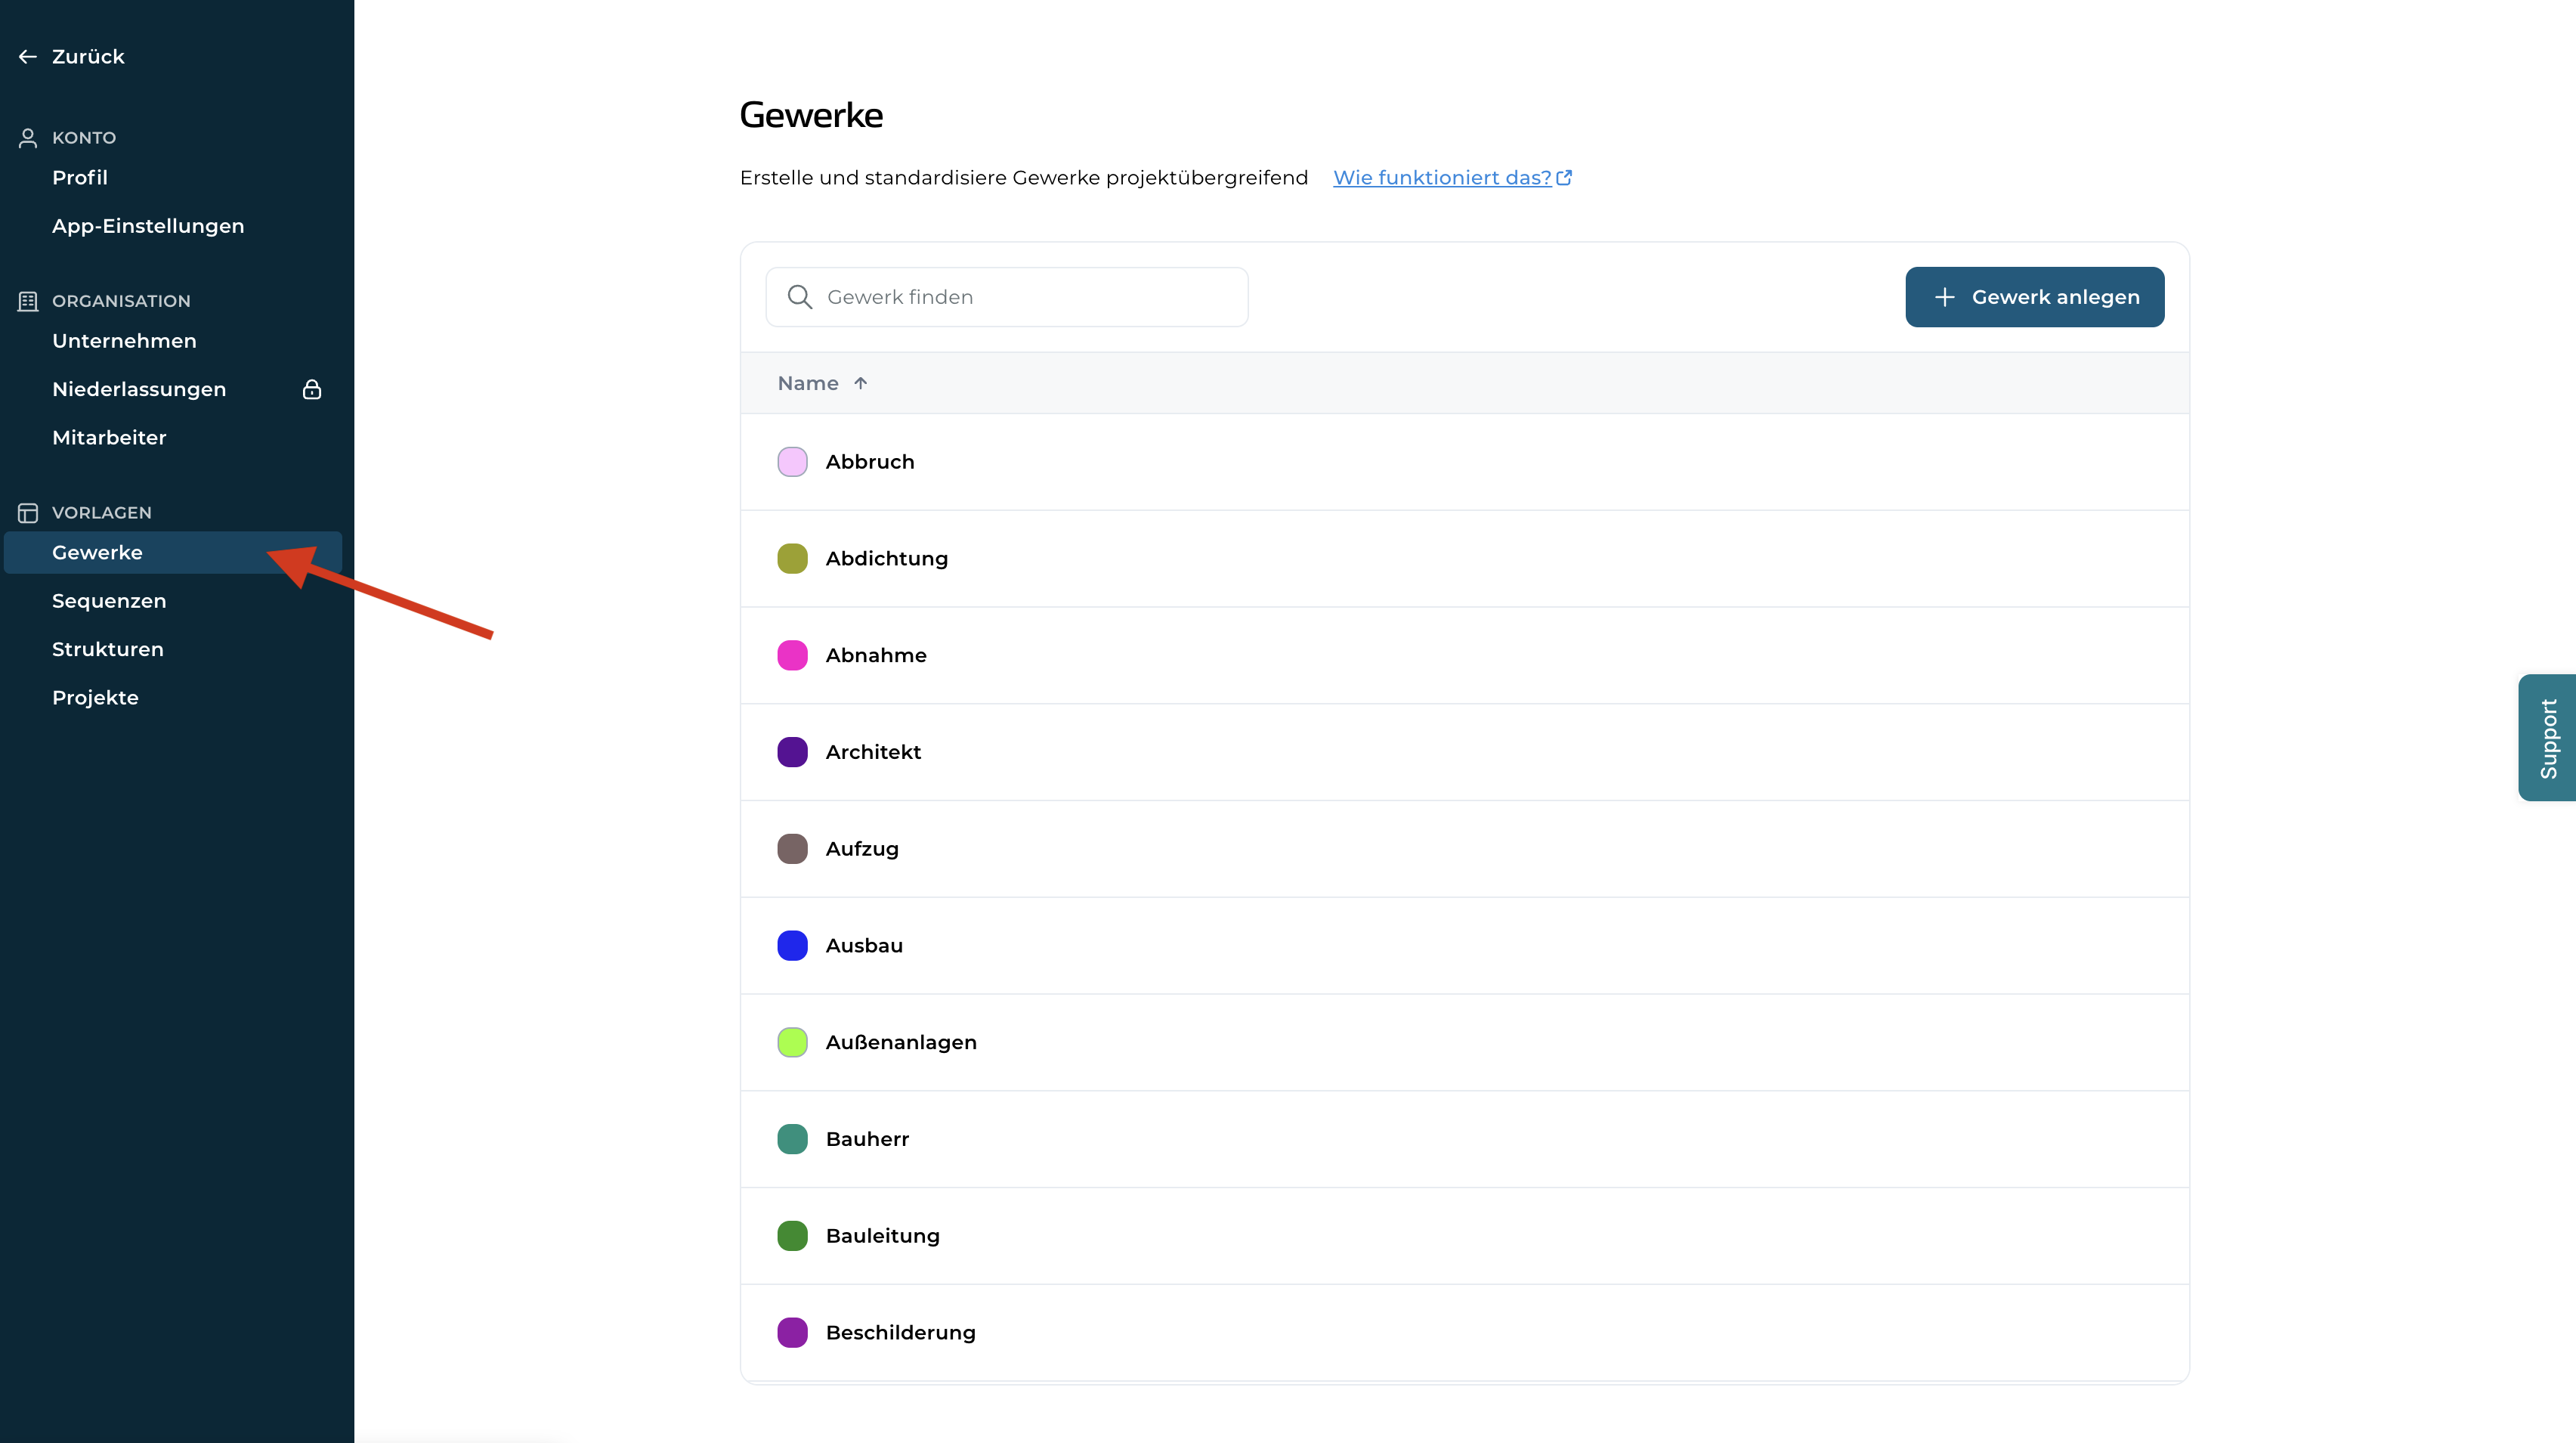Click the teal swatch for Bauherr

792,1139
